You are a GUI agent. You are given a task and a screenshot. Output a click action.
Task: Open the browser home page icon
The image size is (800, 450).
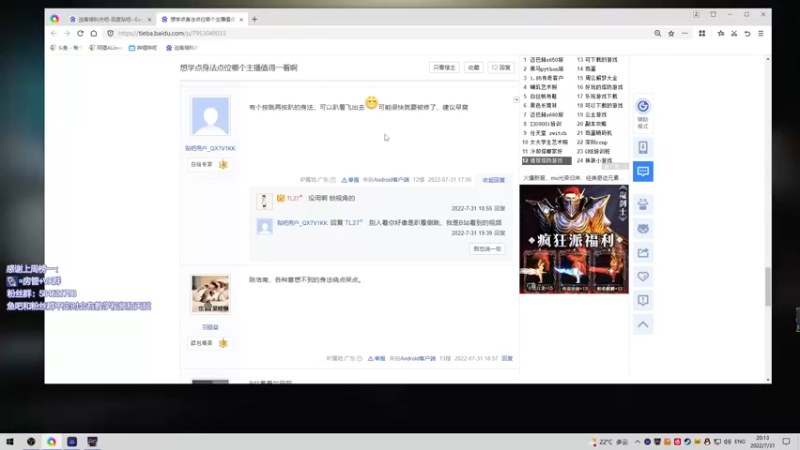tap(94, 33)
